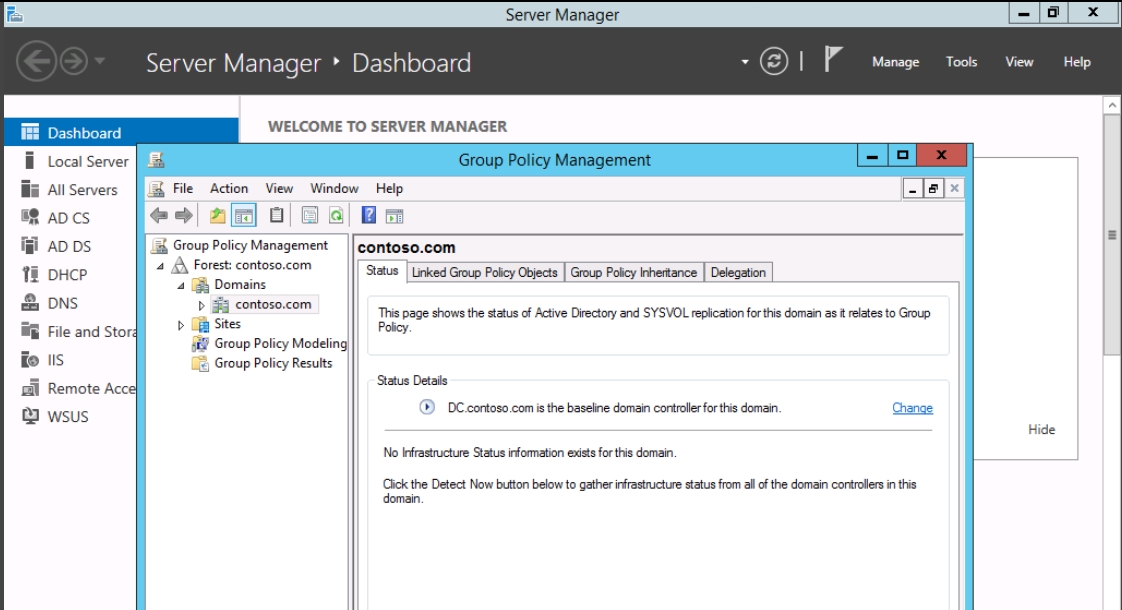1122x610 pixels.
Task: Maximize the Group Policy Management window
Action: [902, 155]
